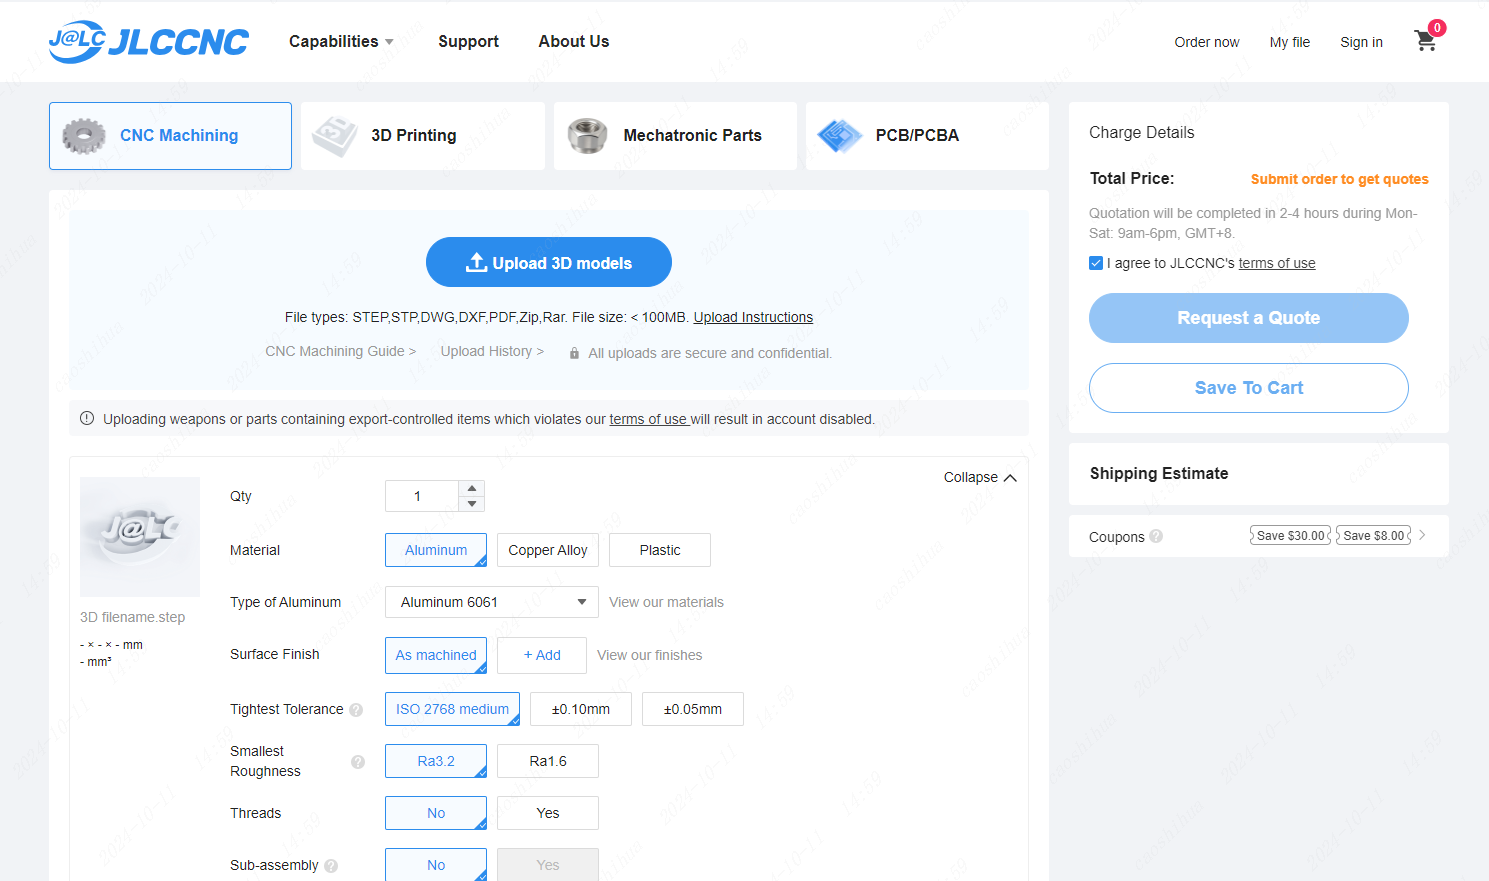Switch to the CNC Machining tab
The width and height of the screenshot is (1489, 881).
(x=170, y=136)
